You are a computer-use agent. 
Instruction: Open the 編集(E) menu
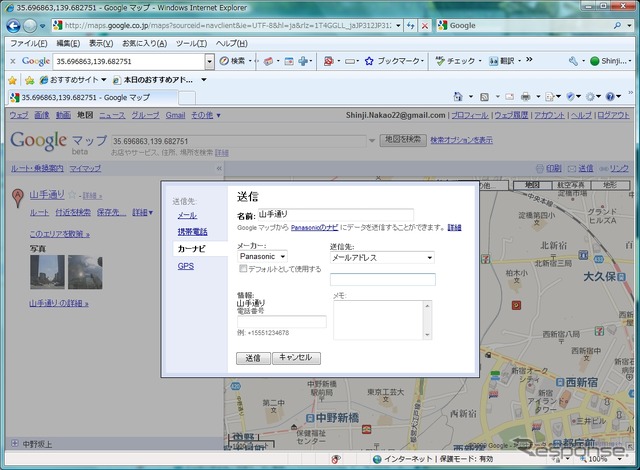click(x=68, y=43)
